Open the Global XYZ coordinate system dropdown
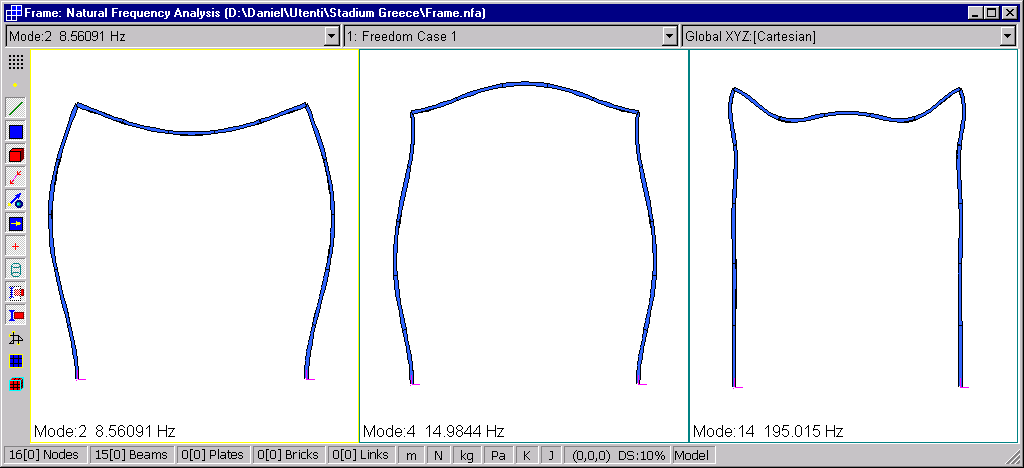This screenshot has height=468, width=1024. (x=1008, y=37)
